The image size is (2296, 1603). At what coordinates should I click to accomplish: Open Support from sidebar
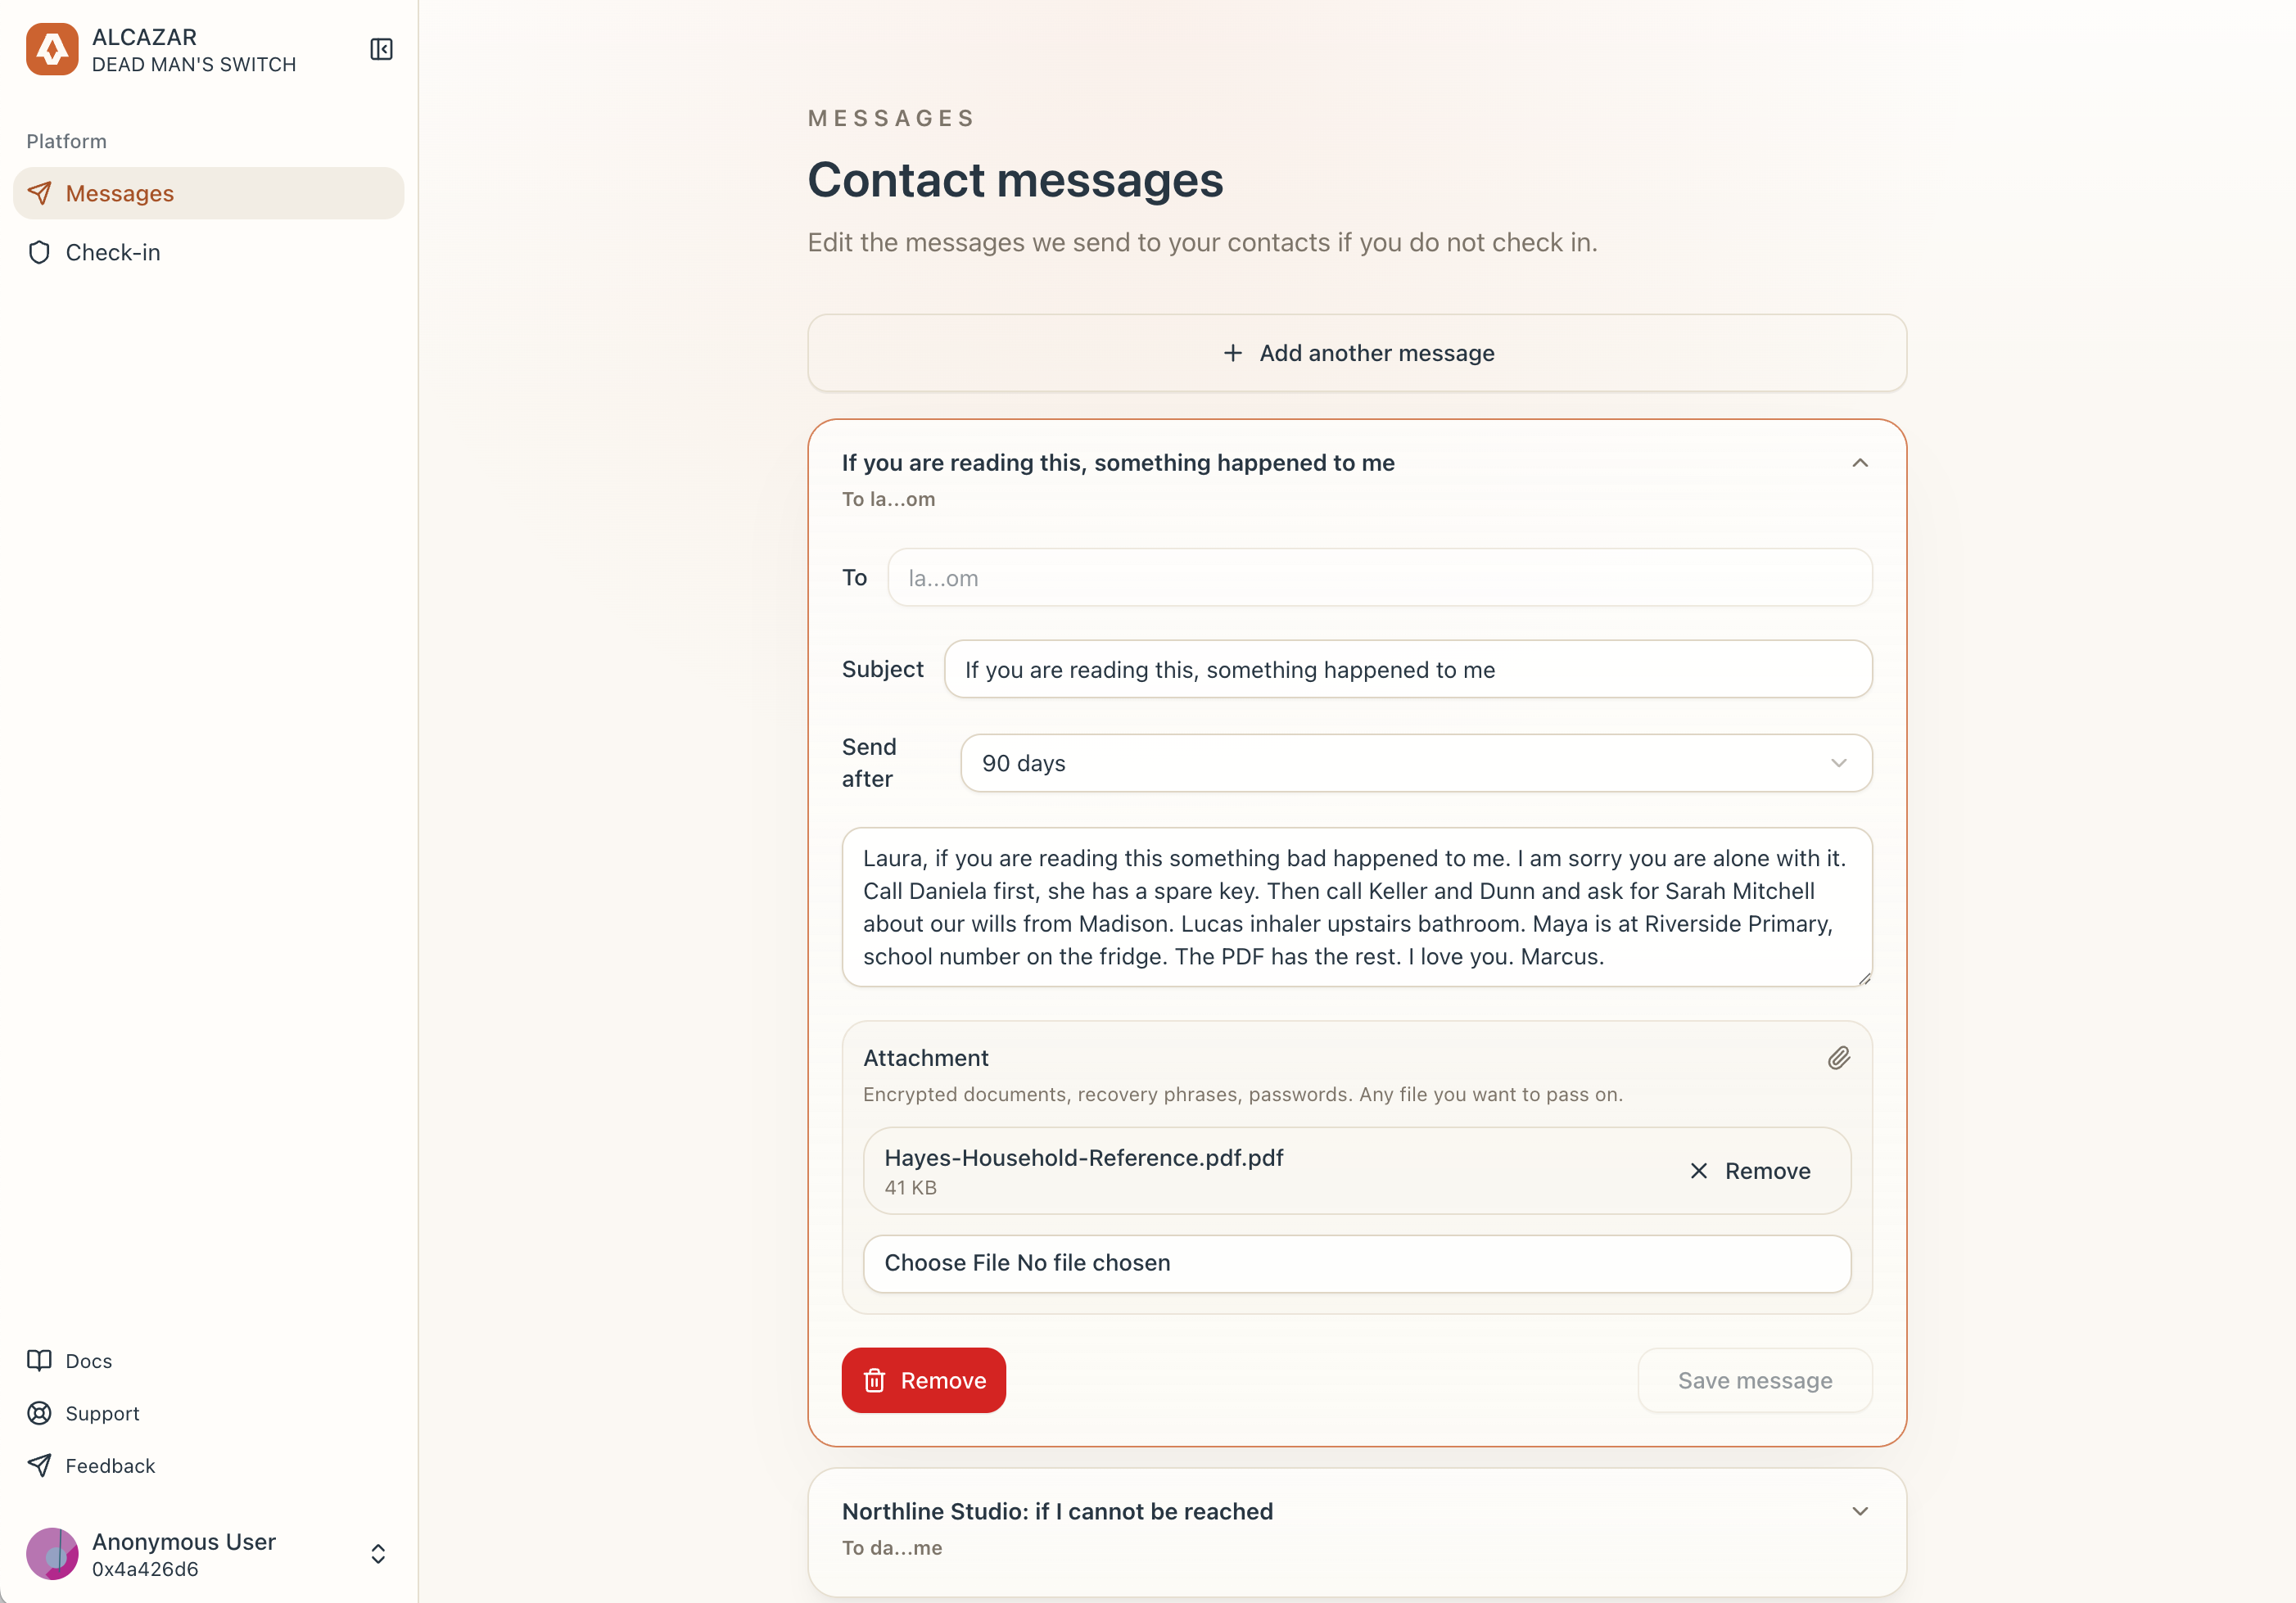pos(102,1413)
